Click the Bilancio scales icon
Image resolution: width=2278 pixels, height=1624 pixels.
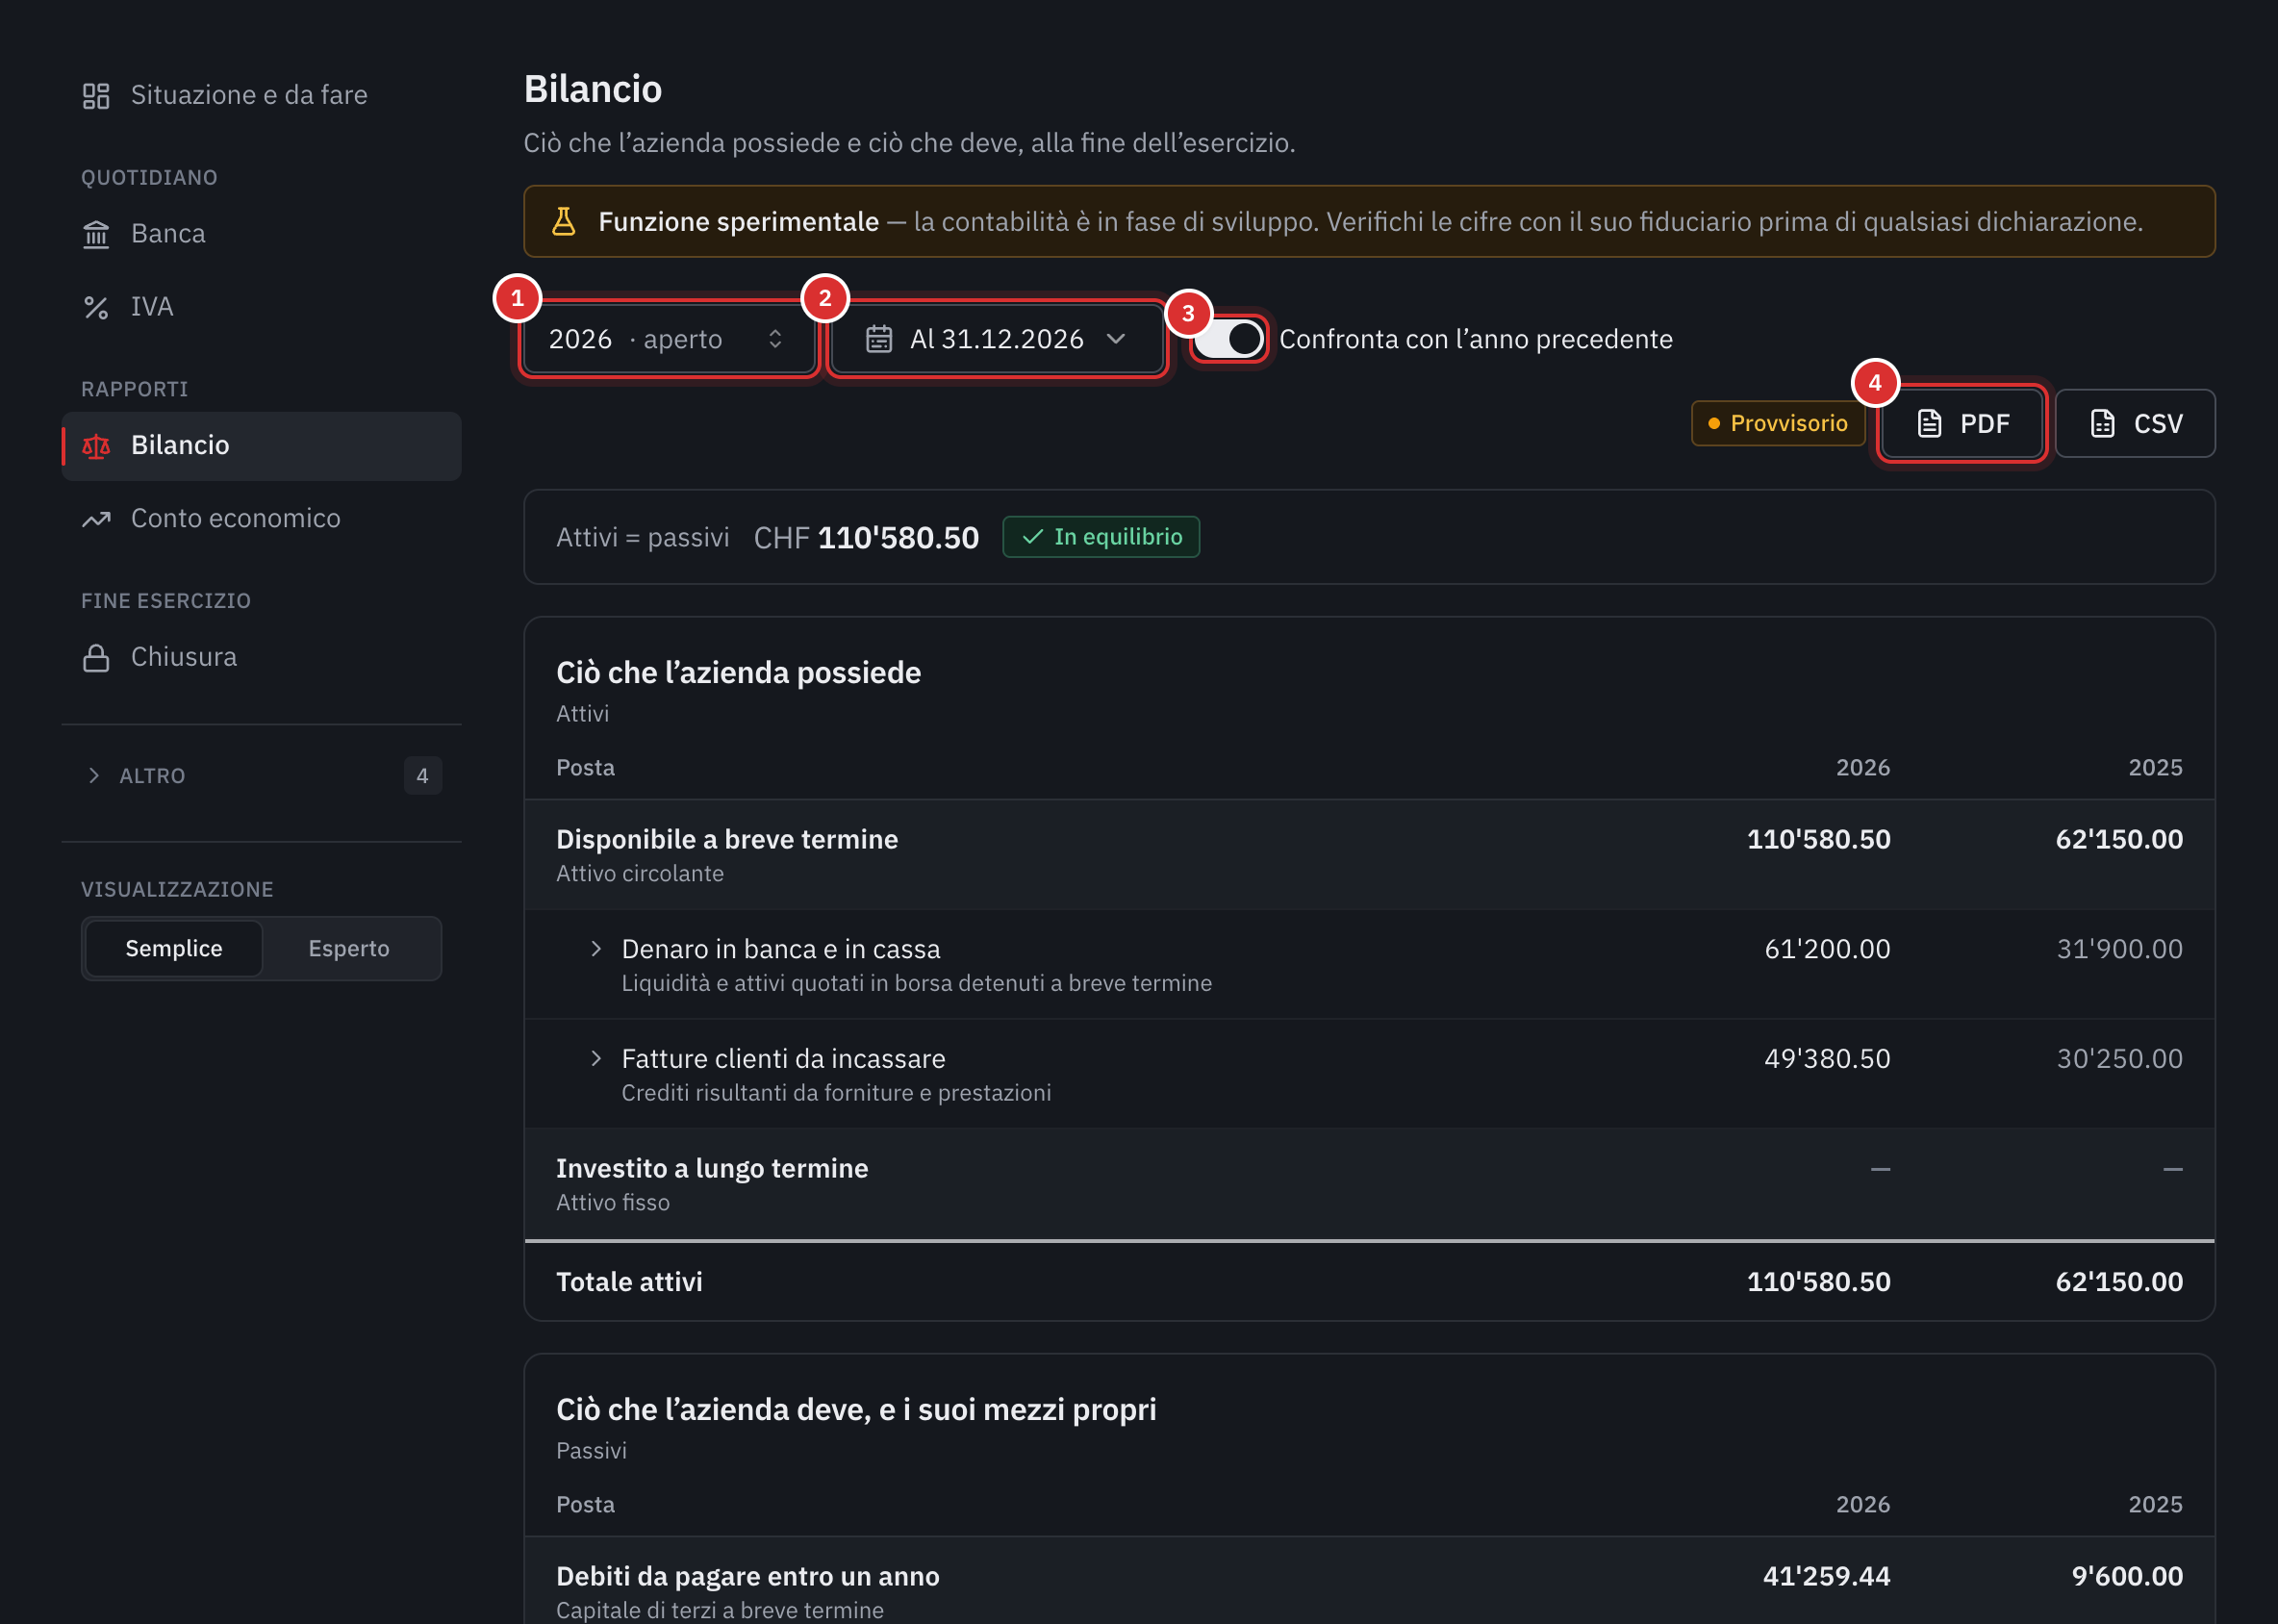tap(96, 446)
